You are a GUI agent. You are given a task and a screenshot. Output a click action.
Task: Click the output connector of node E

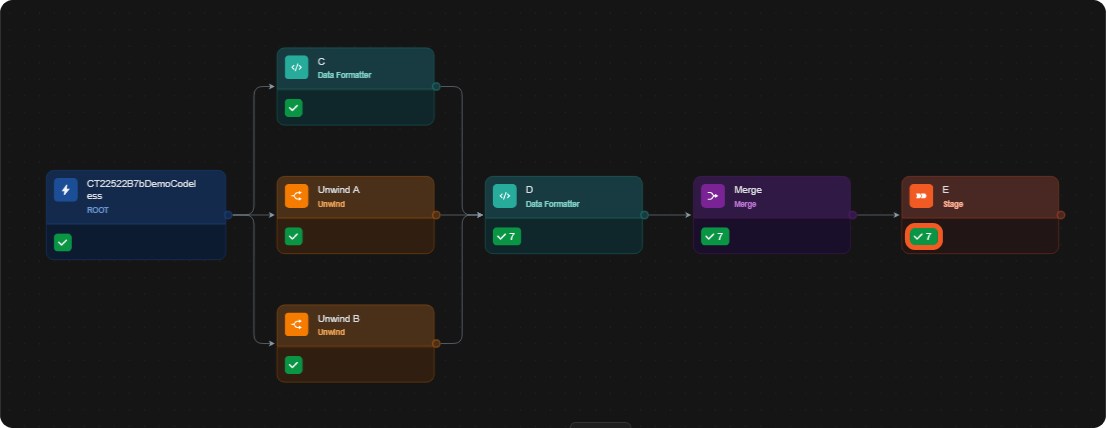(1060, 215)
